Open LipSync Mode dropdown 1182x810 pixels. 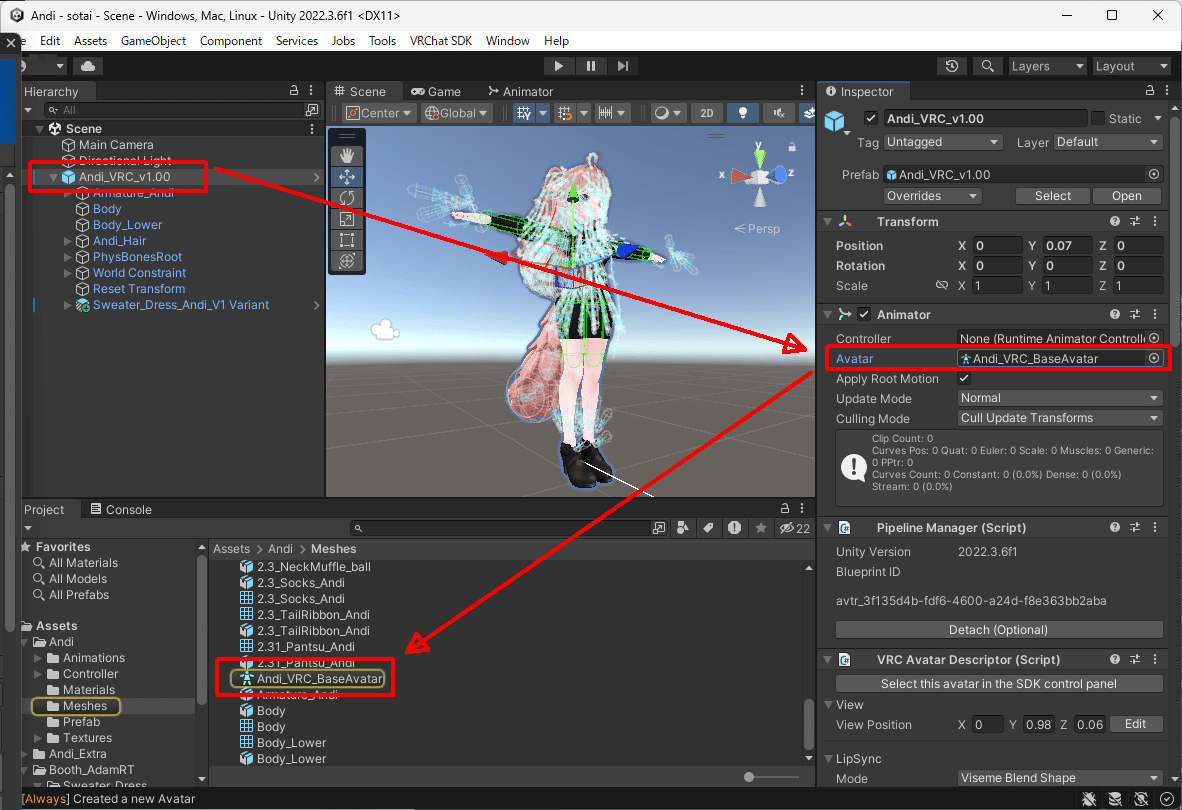(1059, 778)
